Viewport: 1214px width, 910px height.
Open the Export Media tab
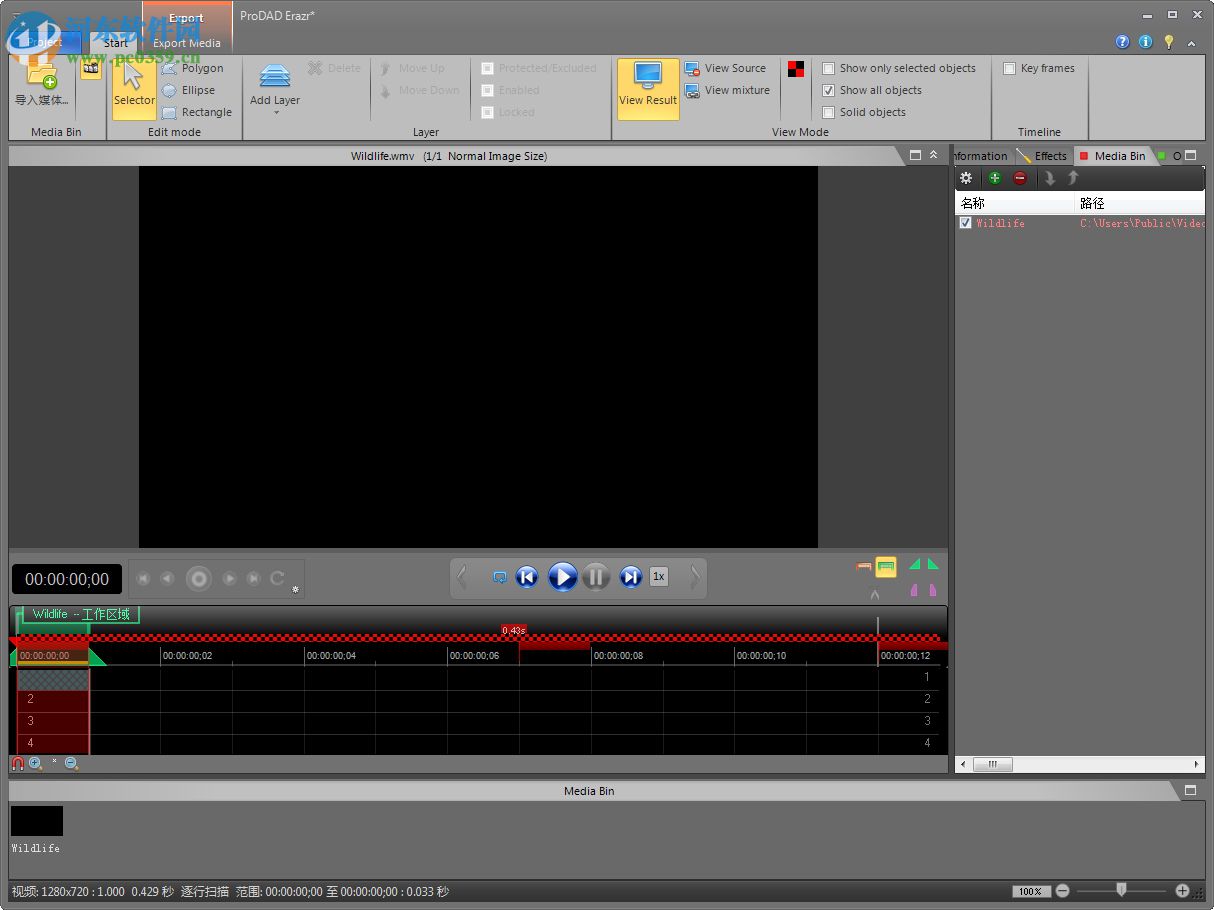pos(187,43)
